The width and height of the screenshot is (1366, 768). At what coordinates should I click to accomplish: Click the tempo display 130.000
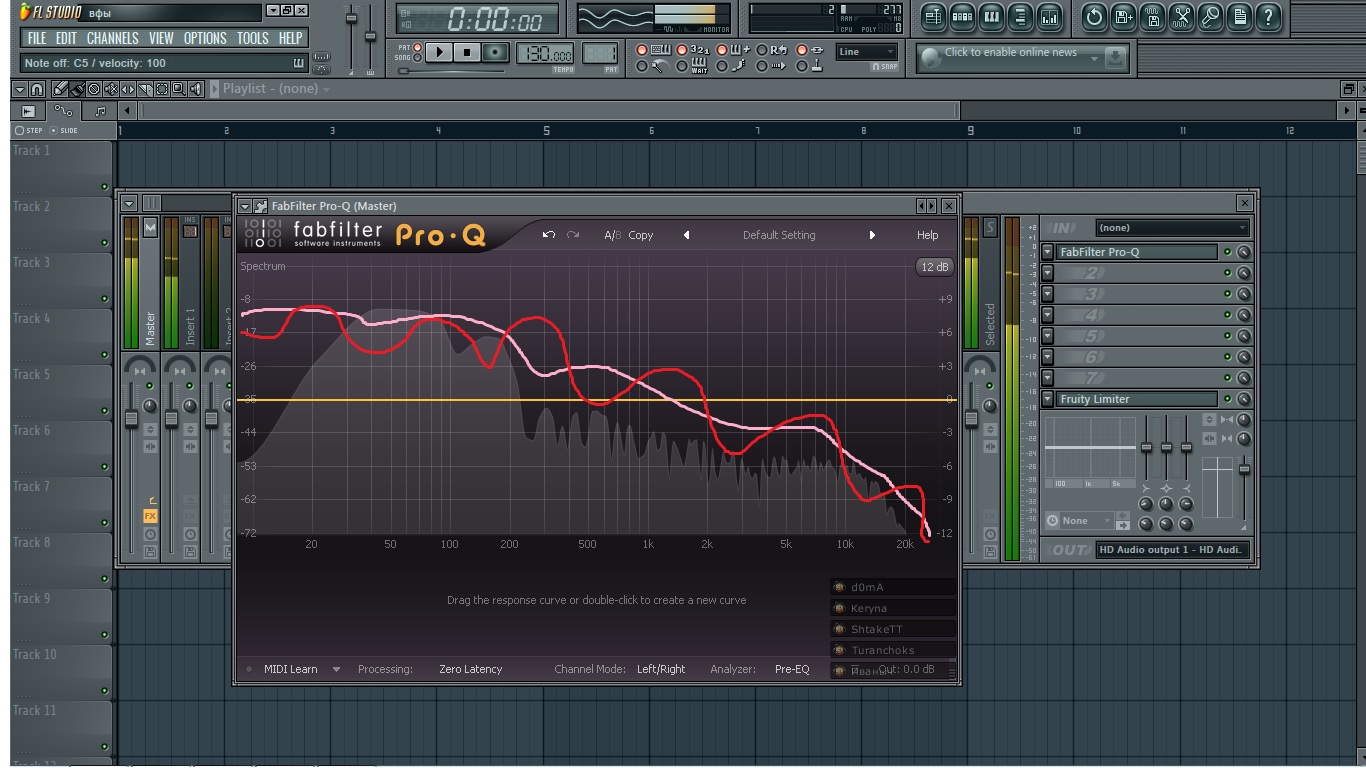544,53
